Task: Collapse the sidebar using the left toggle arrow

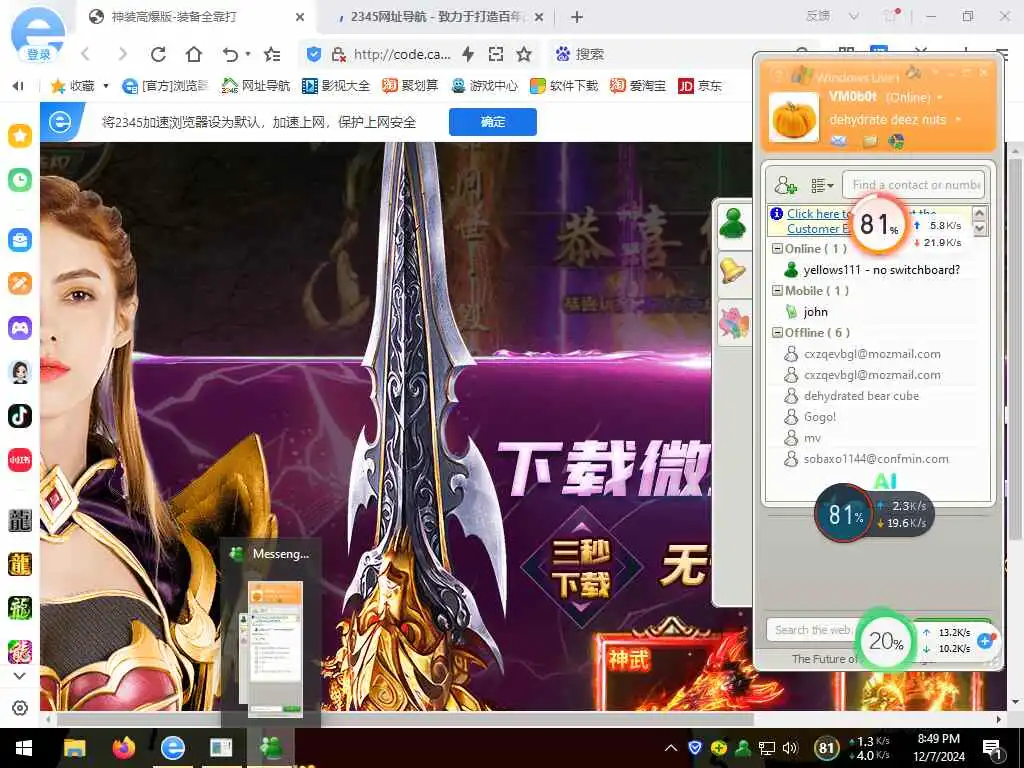Action: pos(18,86)
